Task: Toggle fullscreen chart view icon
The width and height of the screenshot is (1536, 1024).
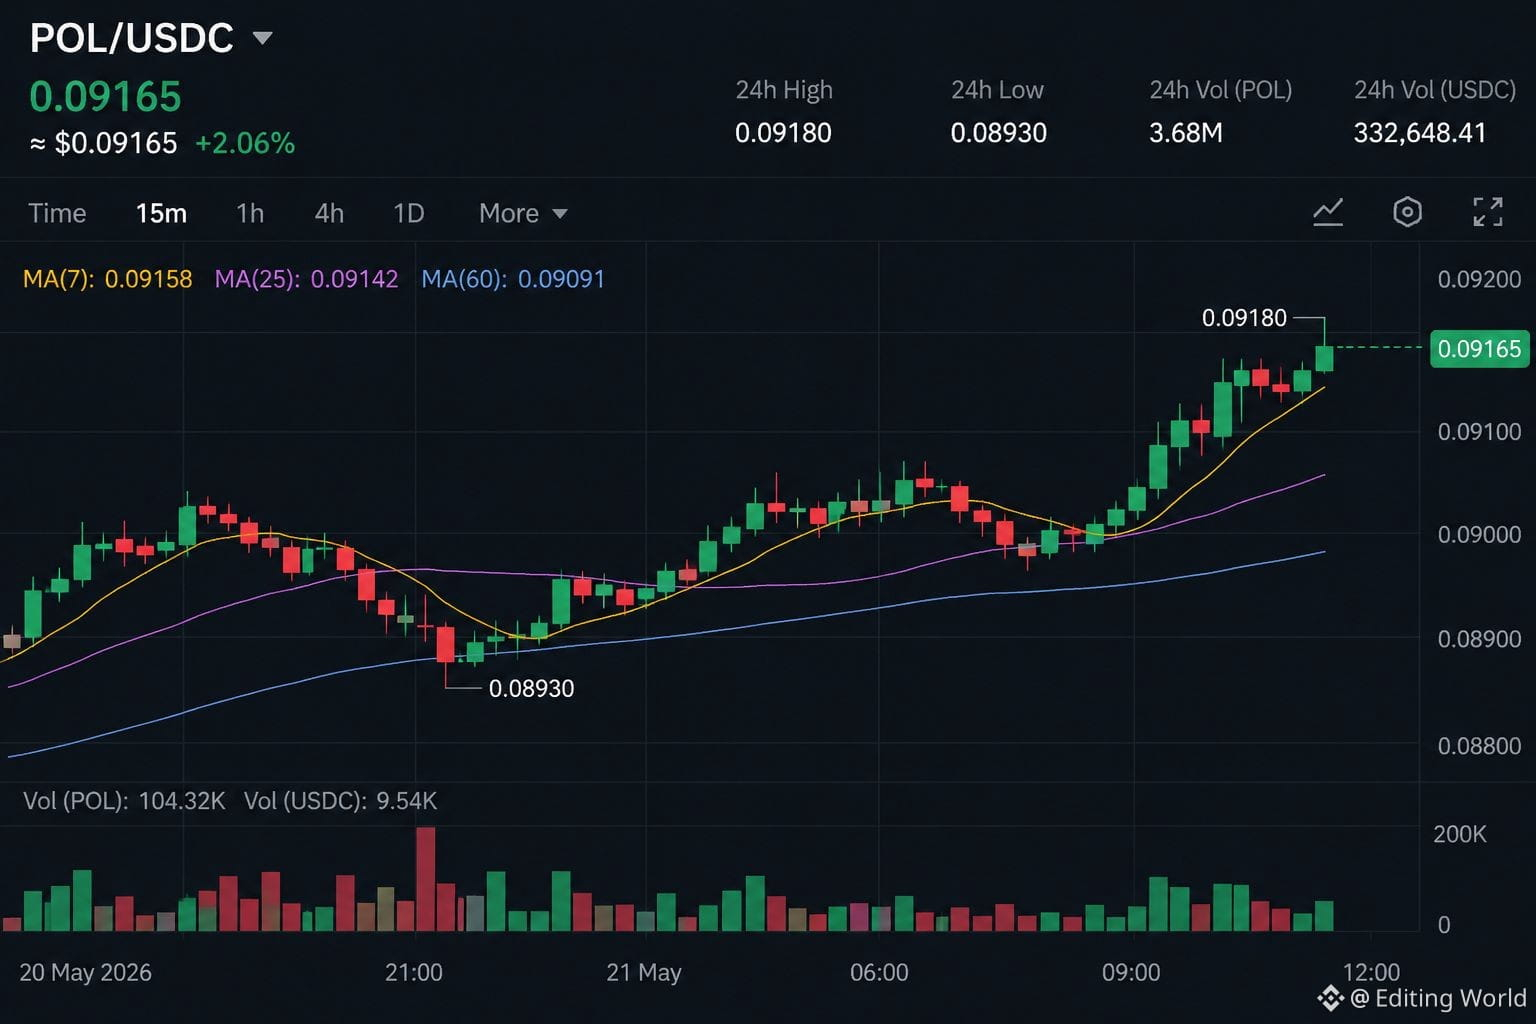Action: point(1488,212)
